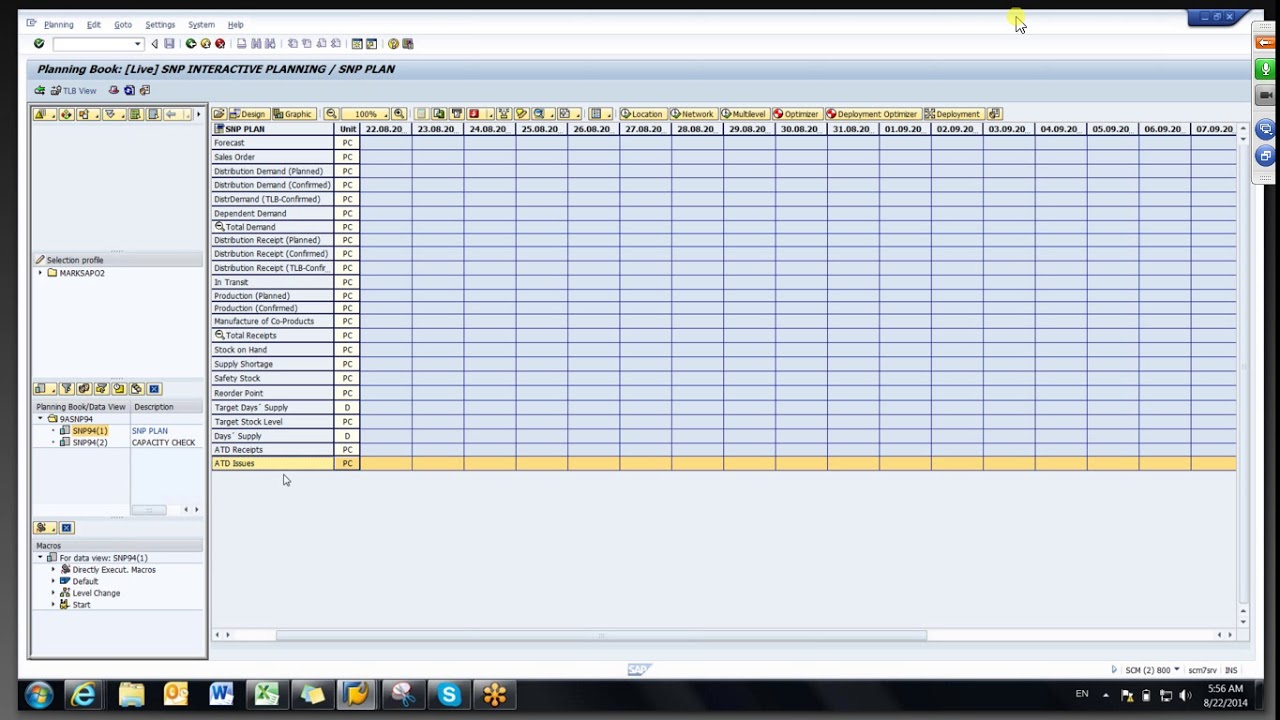Image resolution: width=1280 pixels, height=720 pixels.
Task: Open Skype from the taskbar
Action: point(449,695)
